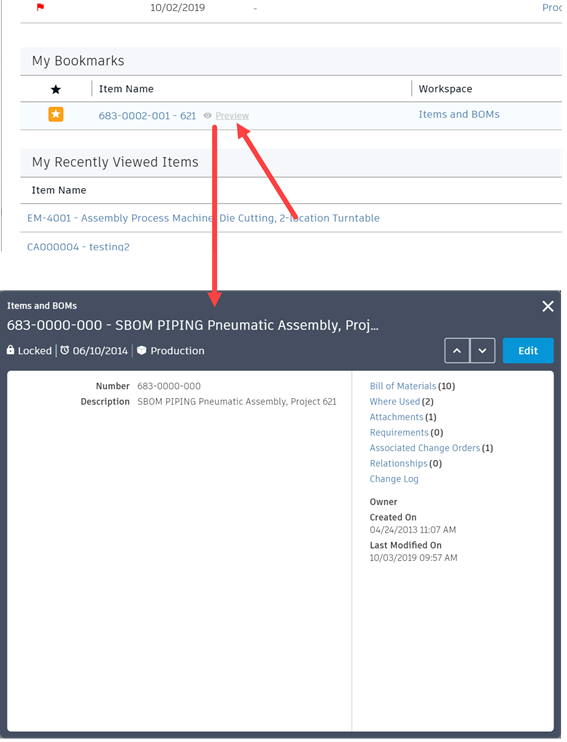Click the clock icon before 06/10/2014
This screenshot has width=567, height=742.
click(x=65, y=350)
